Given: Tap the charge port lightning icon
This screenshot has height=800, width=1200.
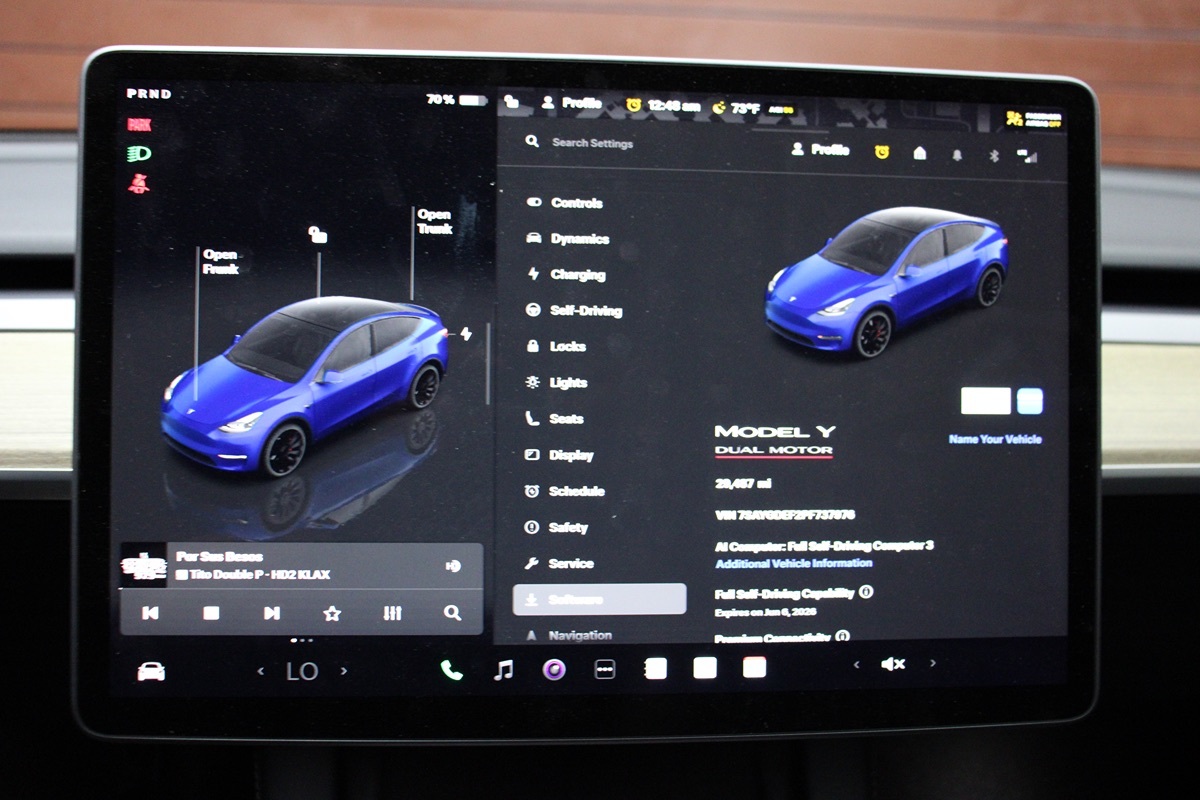Looking at the screenshot, I should pos(466,334).
